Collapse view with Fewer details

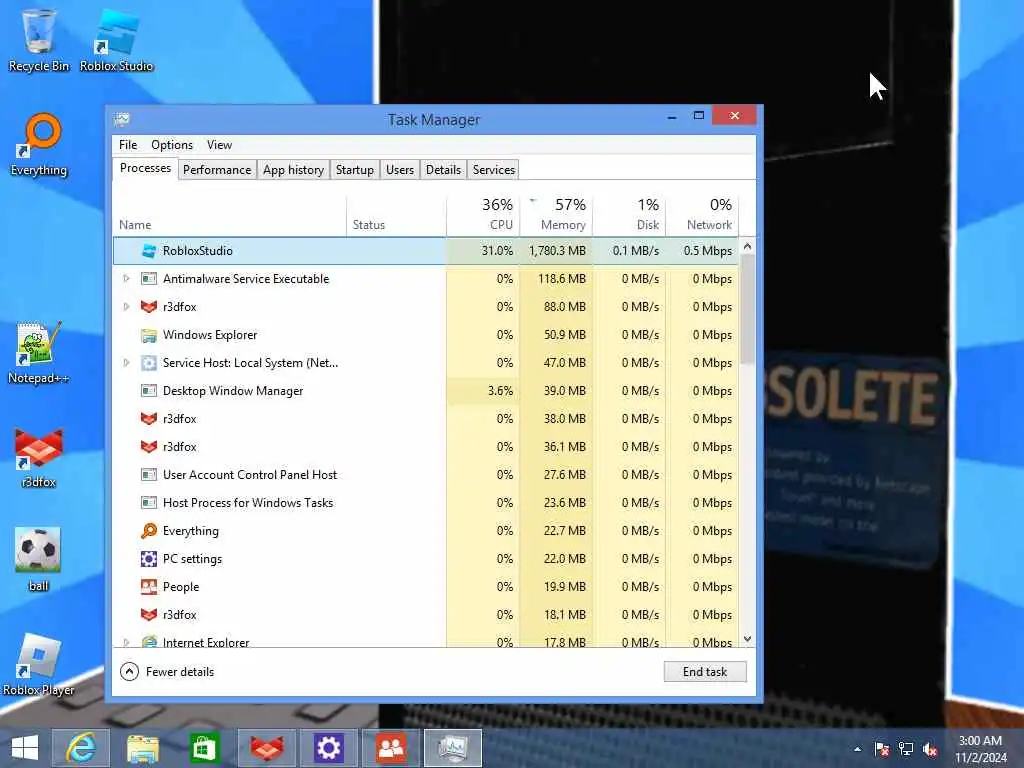point(167,672)
